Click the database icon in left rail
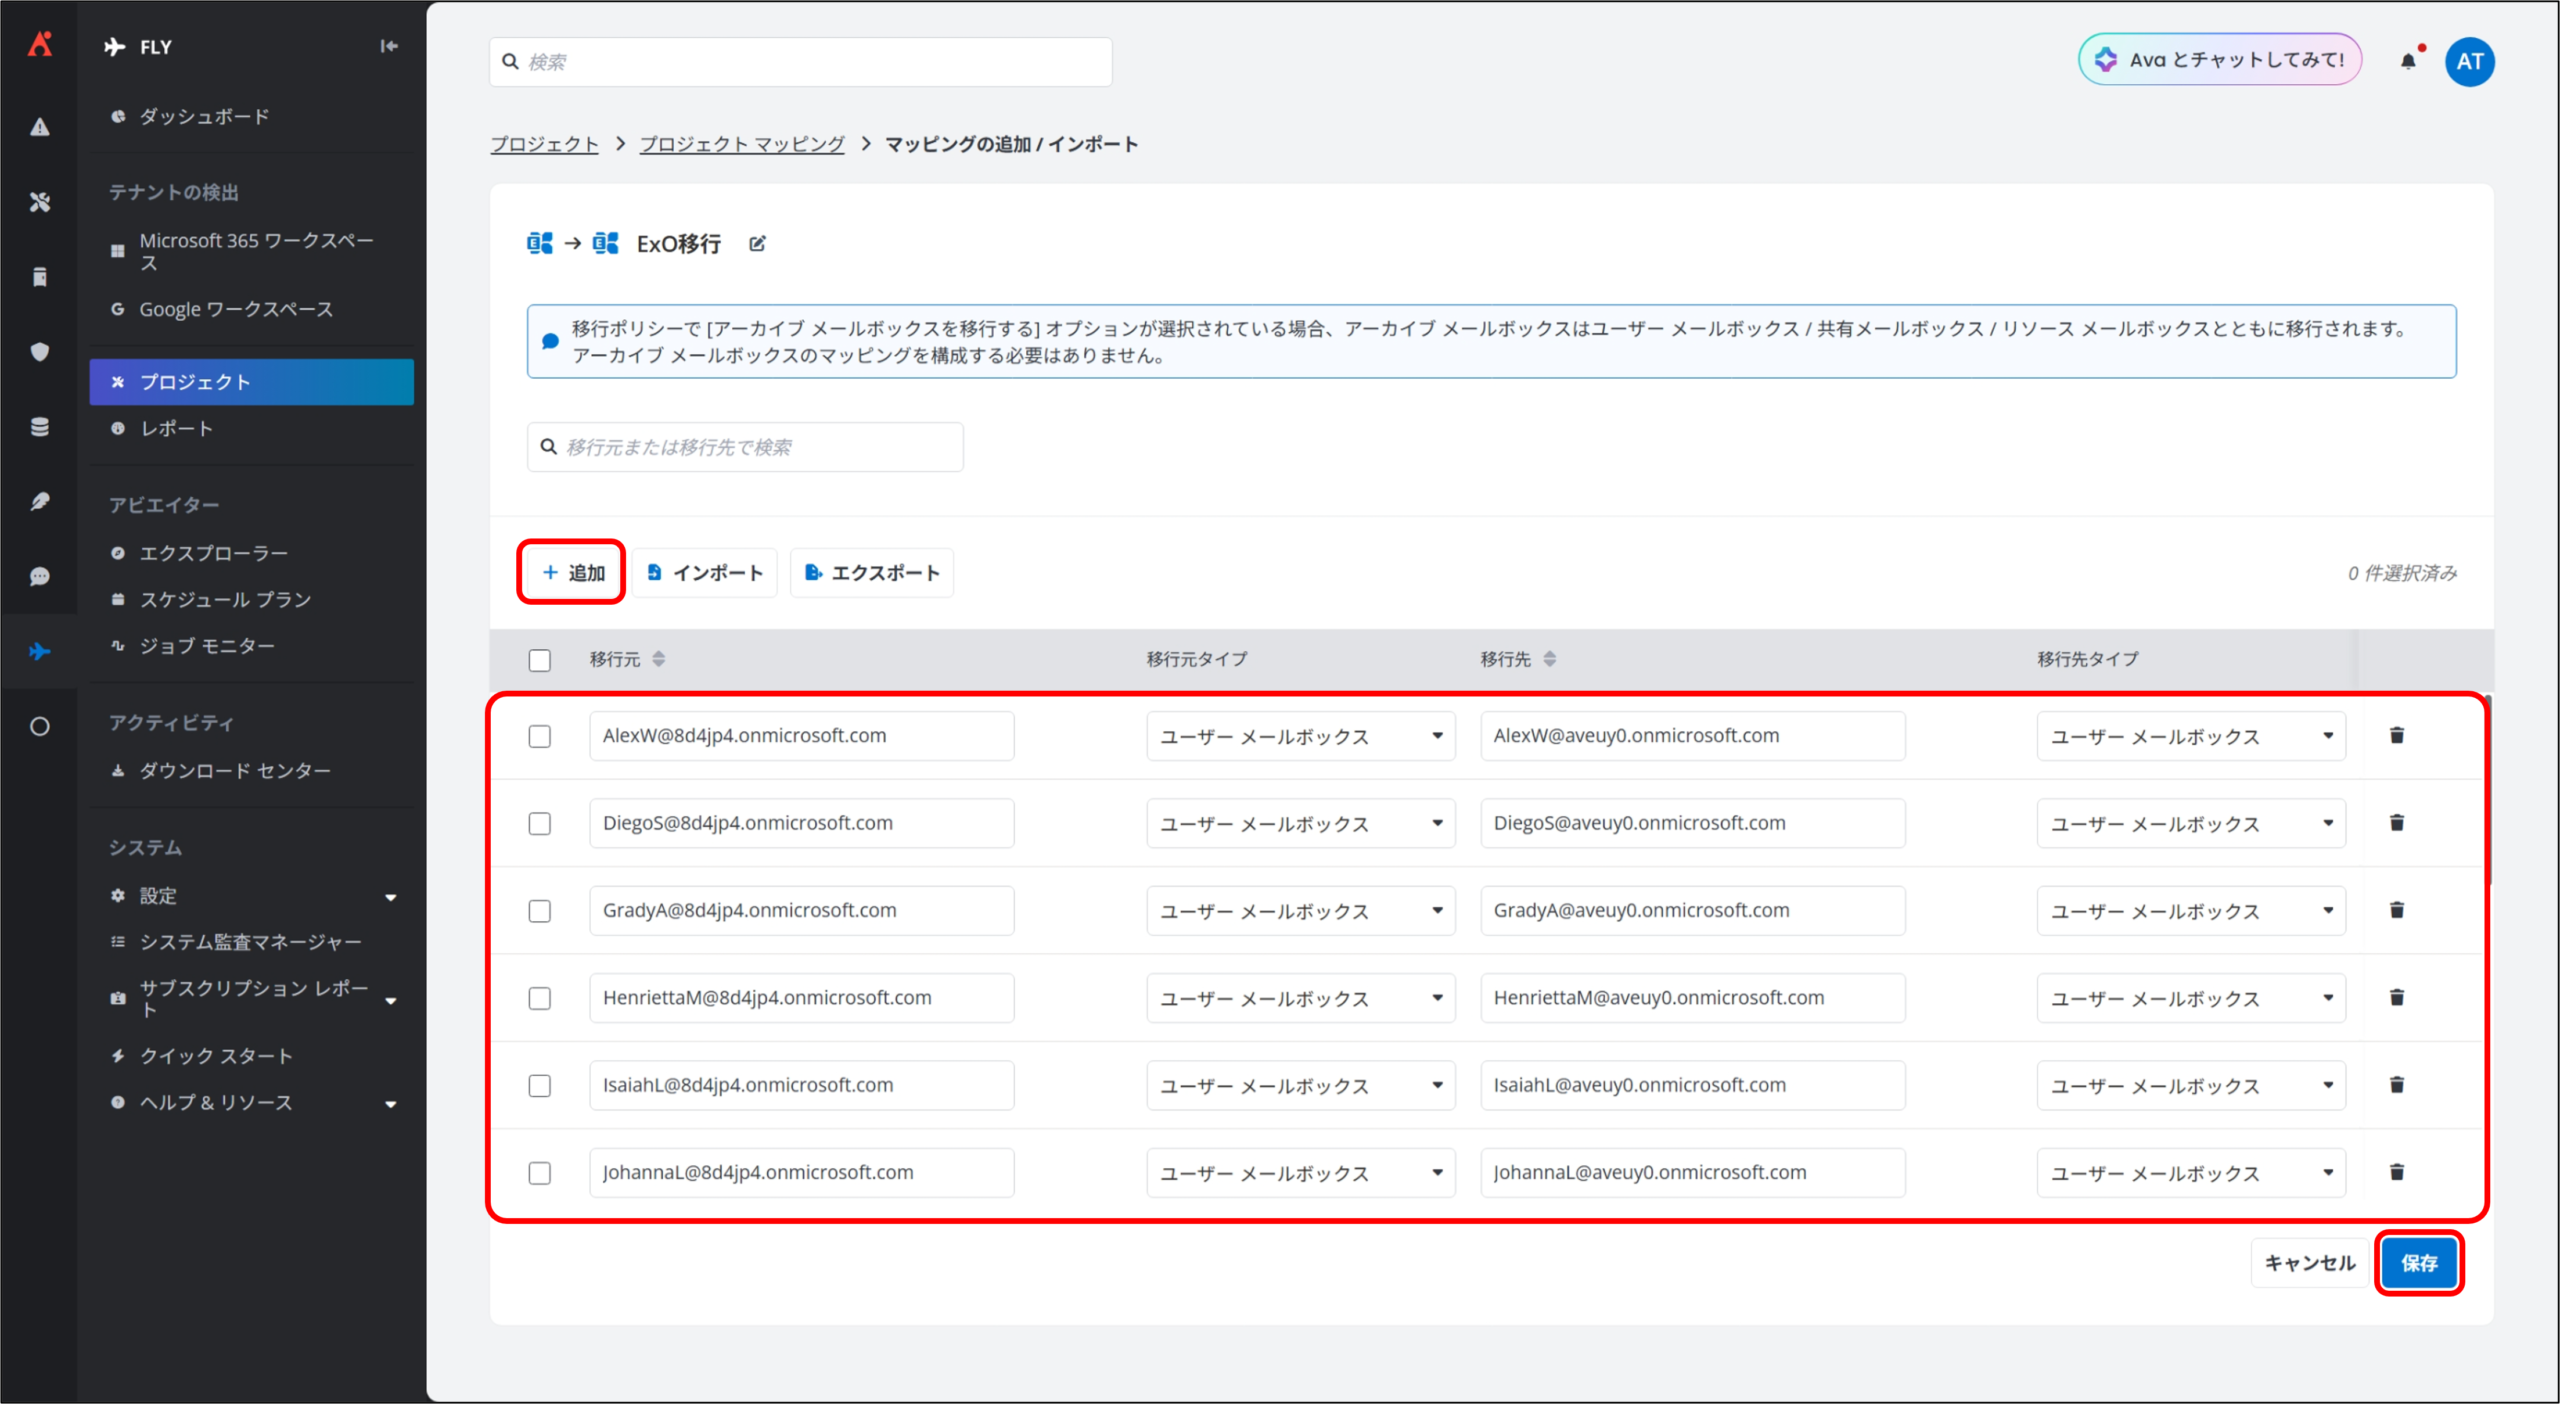This screenshot has height=1404, width=2560. click(x=39, y=427)
